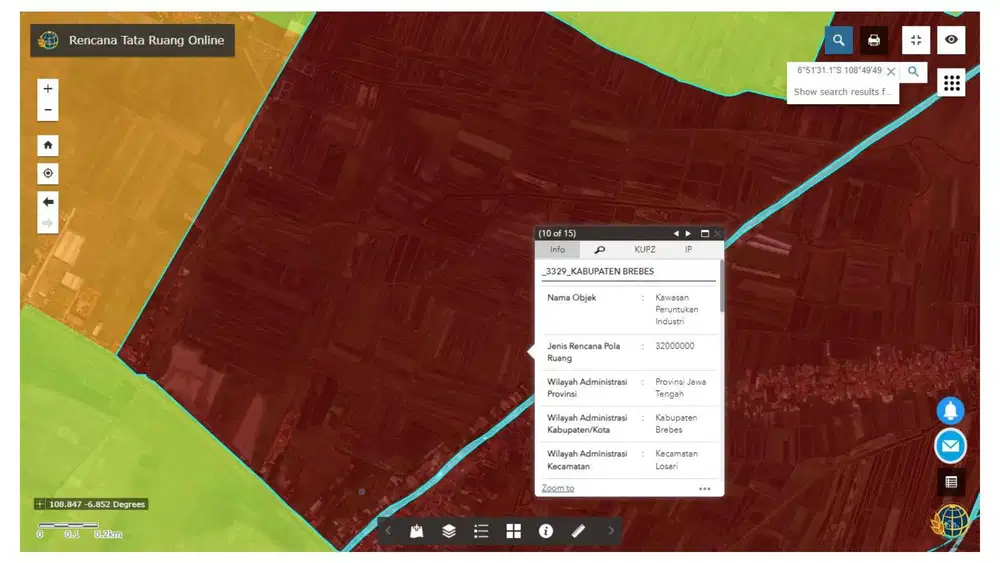Click the layers stack icon in bottom toolbar
The image size is (1000, 563).
[449, 531]
